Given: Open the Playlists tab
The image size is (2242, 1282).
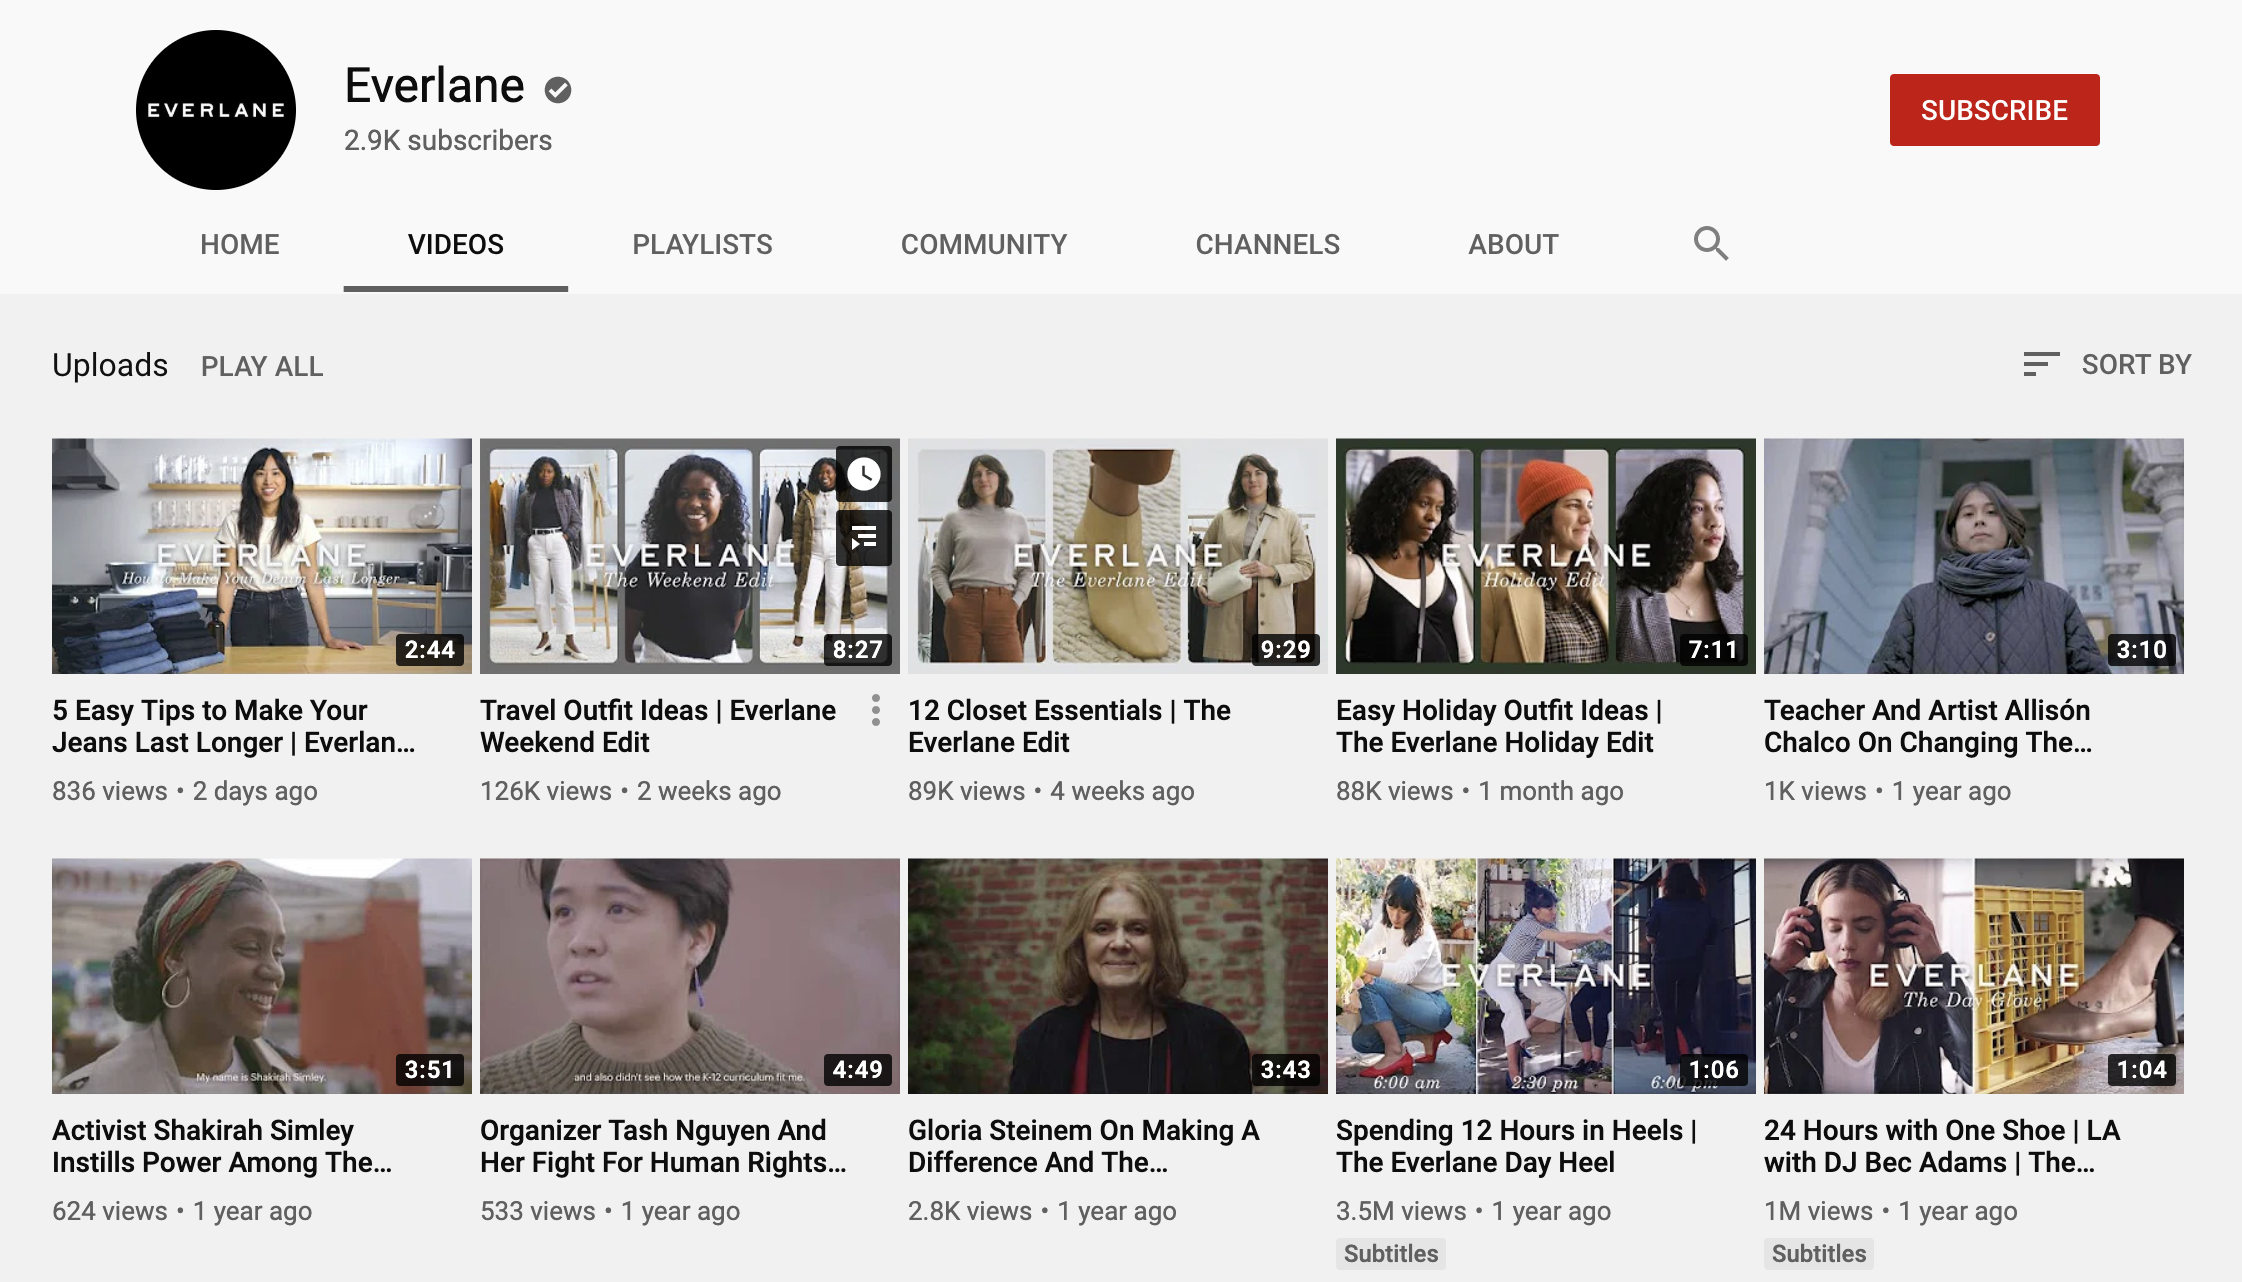Looking at the screenshot, I should 702,244.
